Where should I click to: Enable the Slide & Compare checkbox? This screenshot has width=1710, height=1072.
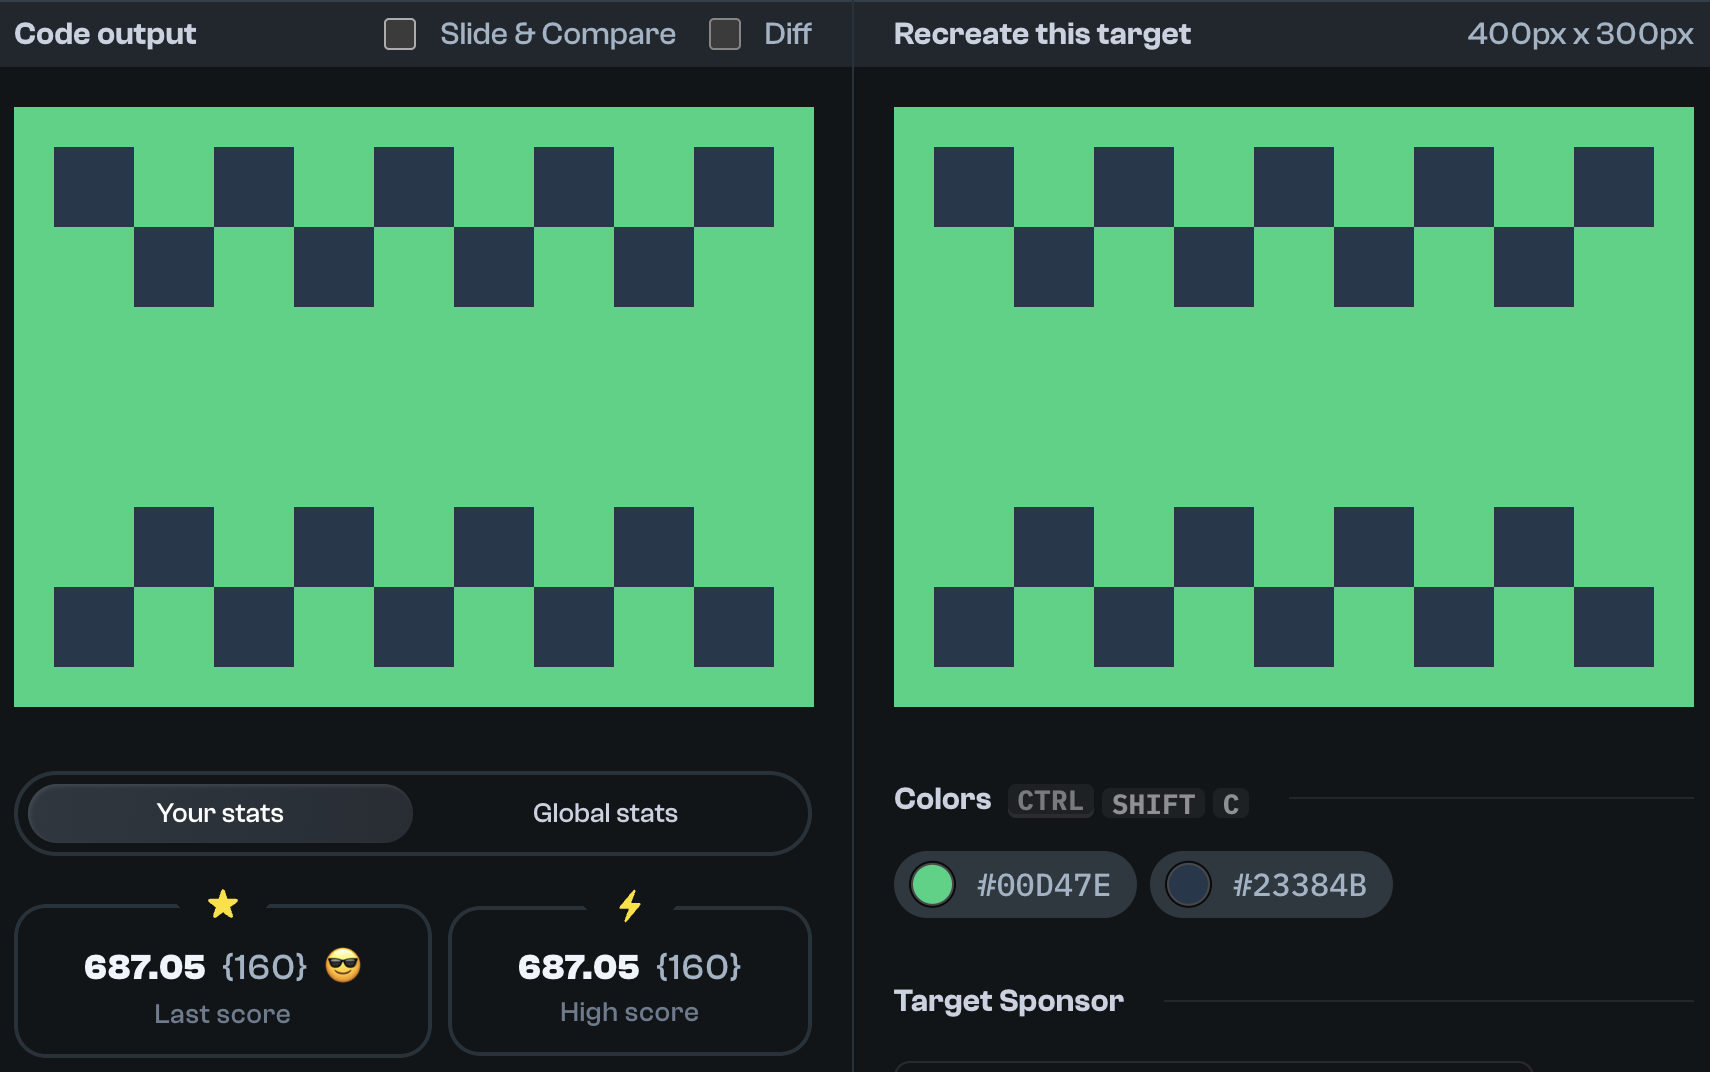pos(399,33)
